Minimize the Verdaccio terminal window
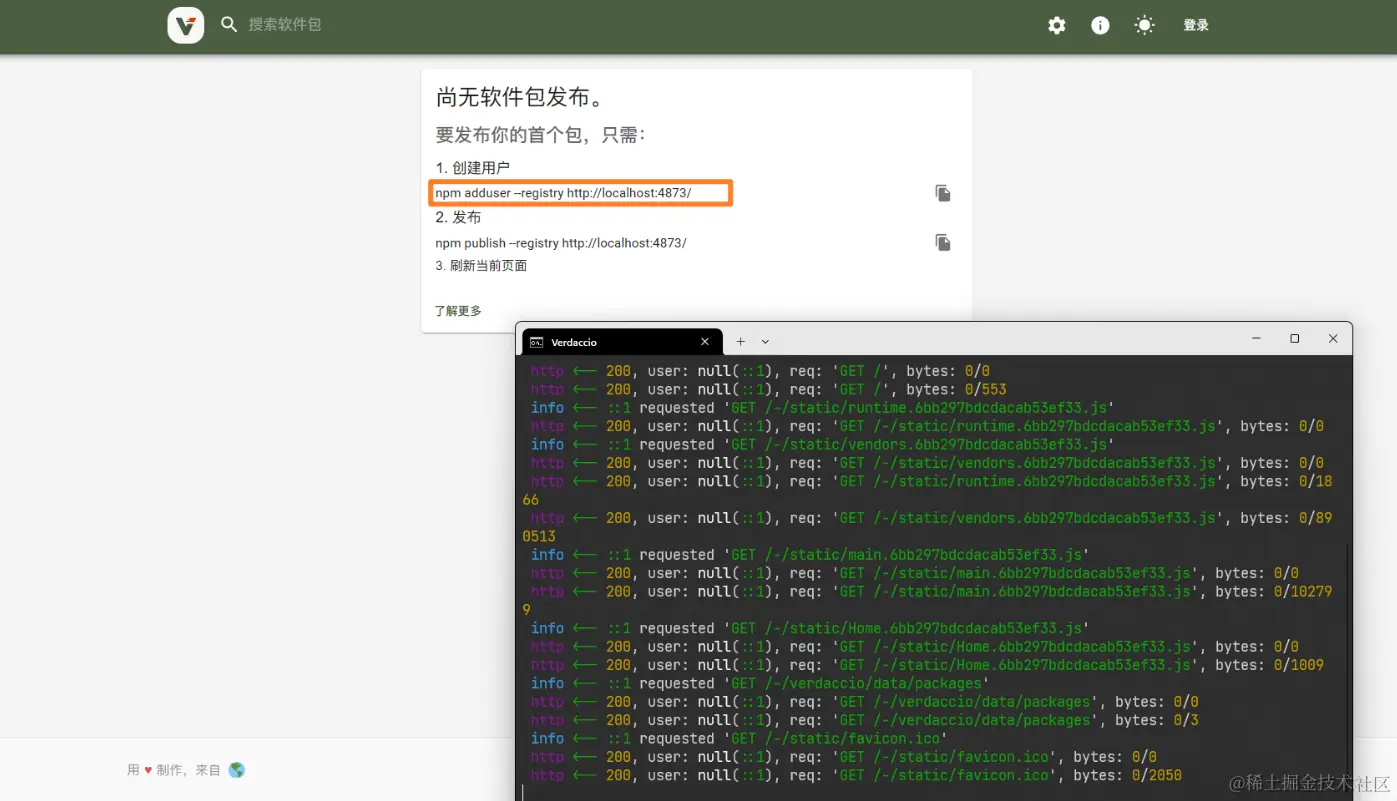1397x801 pixels. coord(1257,339)
